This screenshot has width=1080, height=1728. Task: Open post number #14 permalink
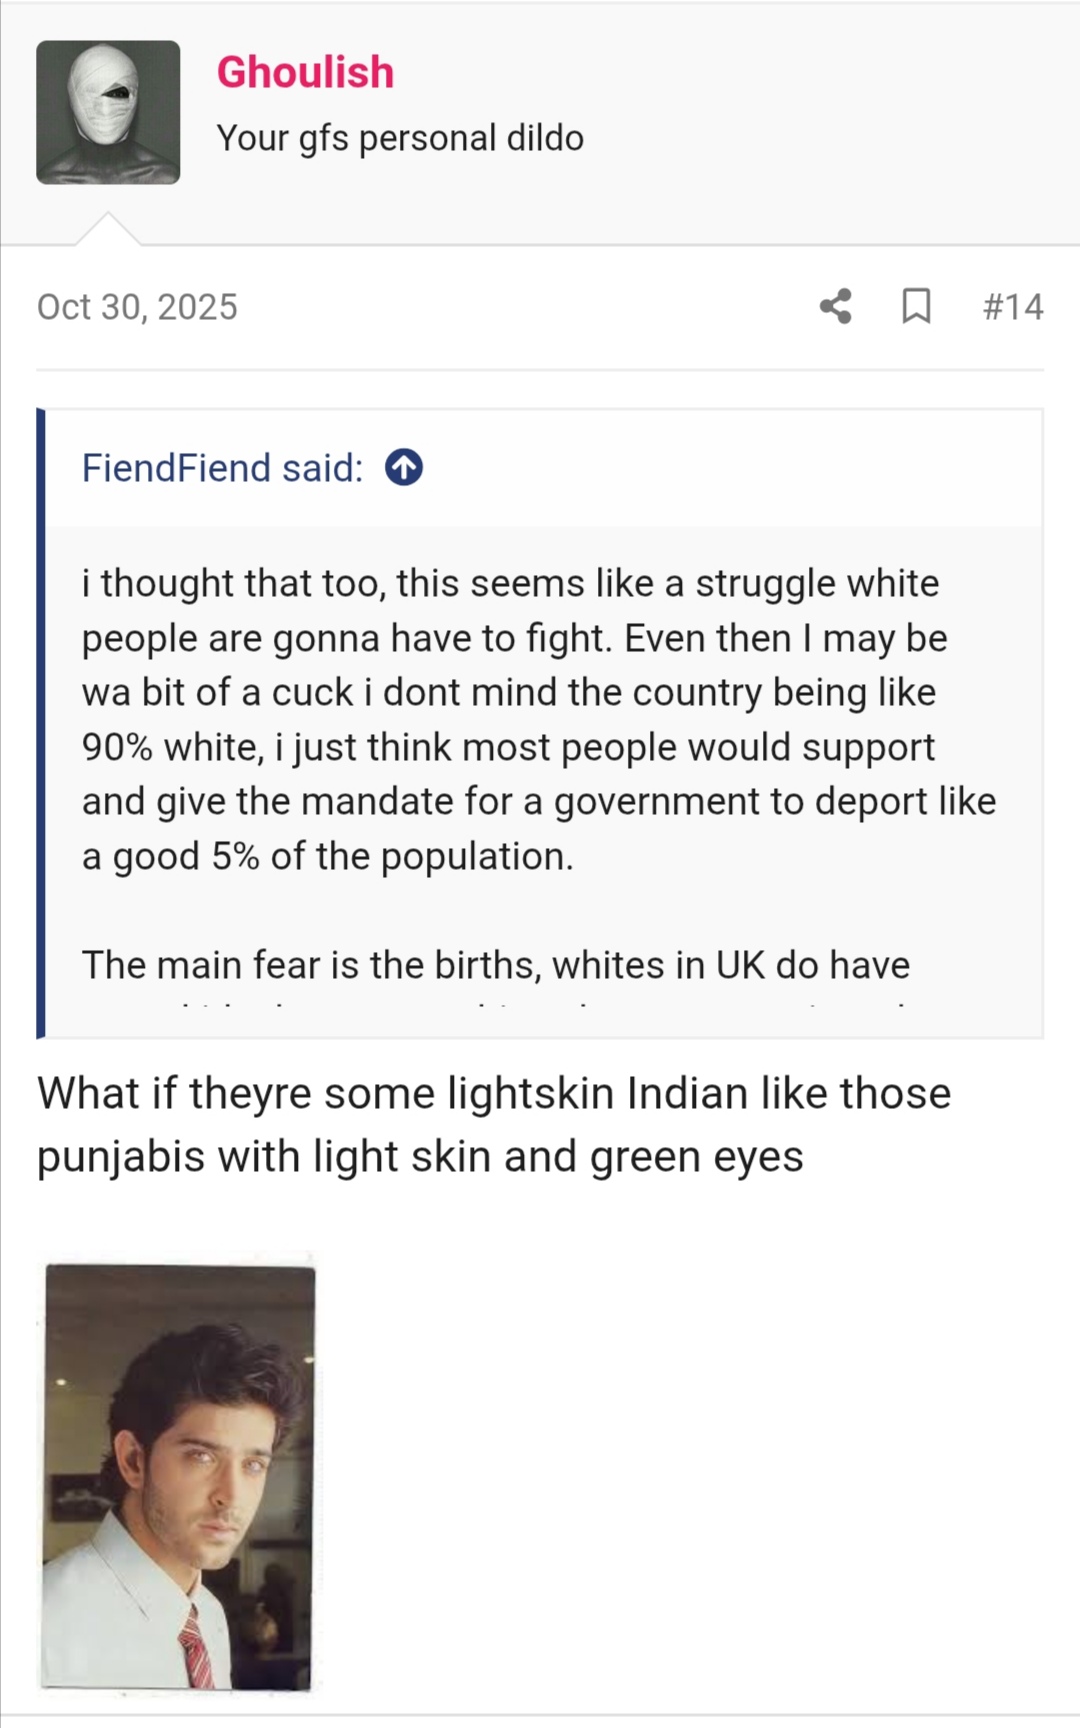coord(1012,306)
